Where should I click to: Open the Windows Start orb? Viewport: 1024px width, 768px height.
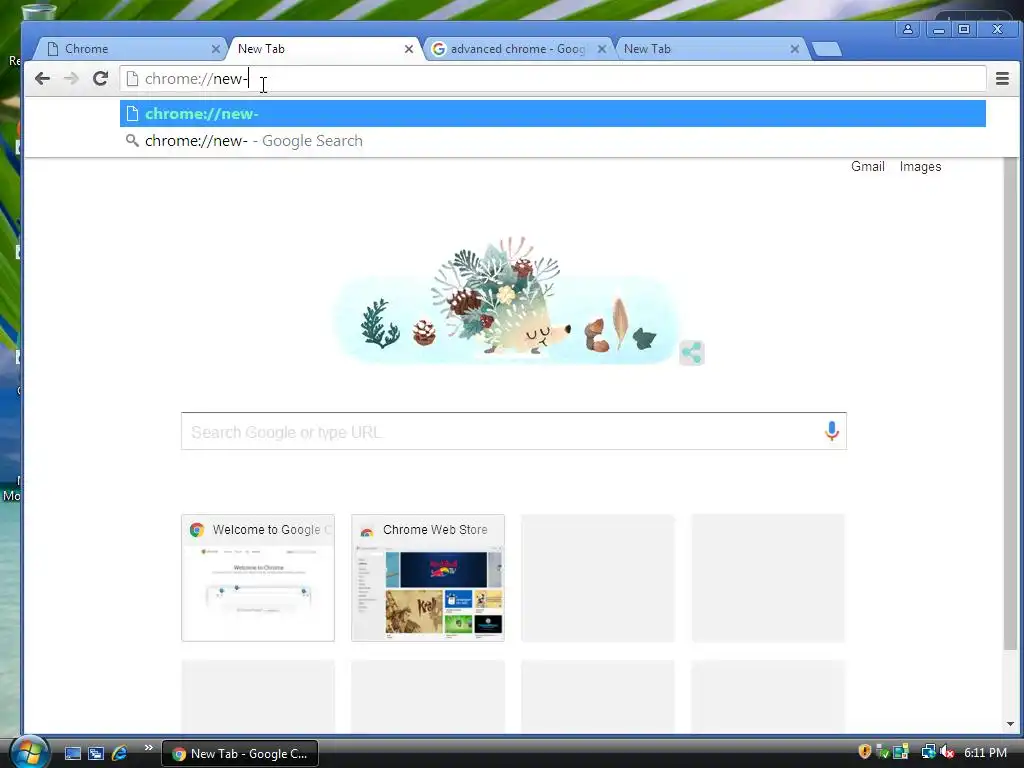click(x=29, y=752)
